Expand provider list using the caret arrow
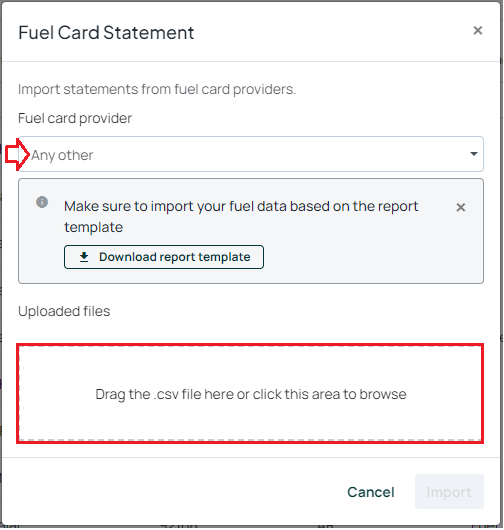Viewport: 504px width, 530px height. coord(474,154)
